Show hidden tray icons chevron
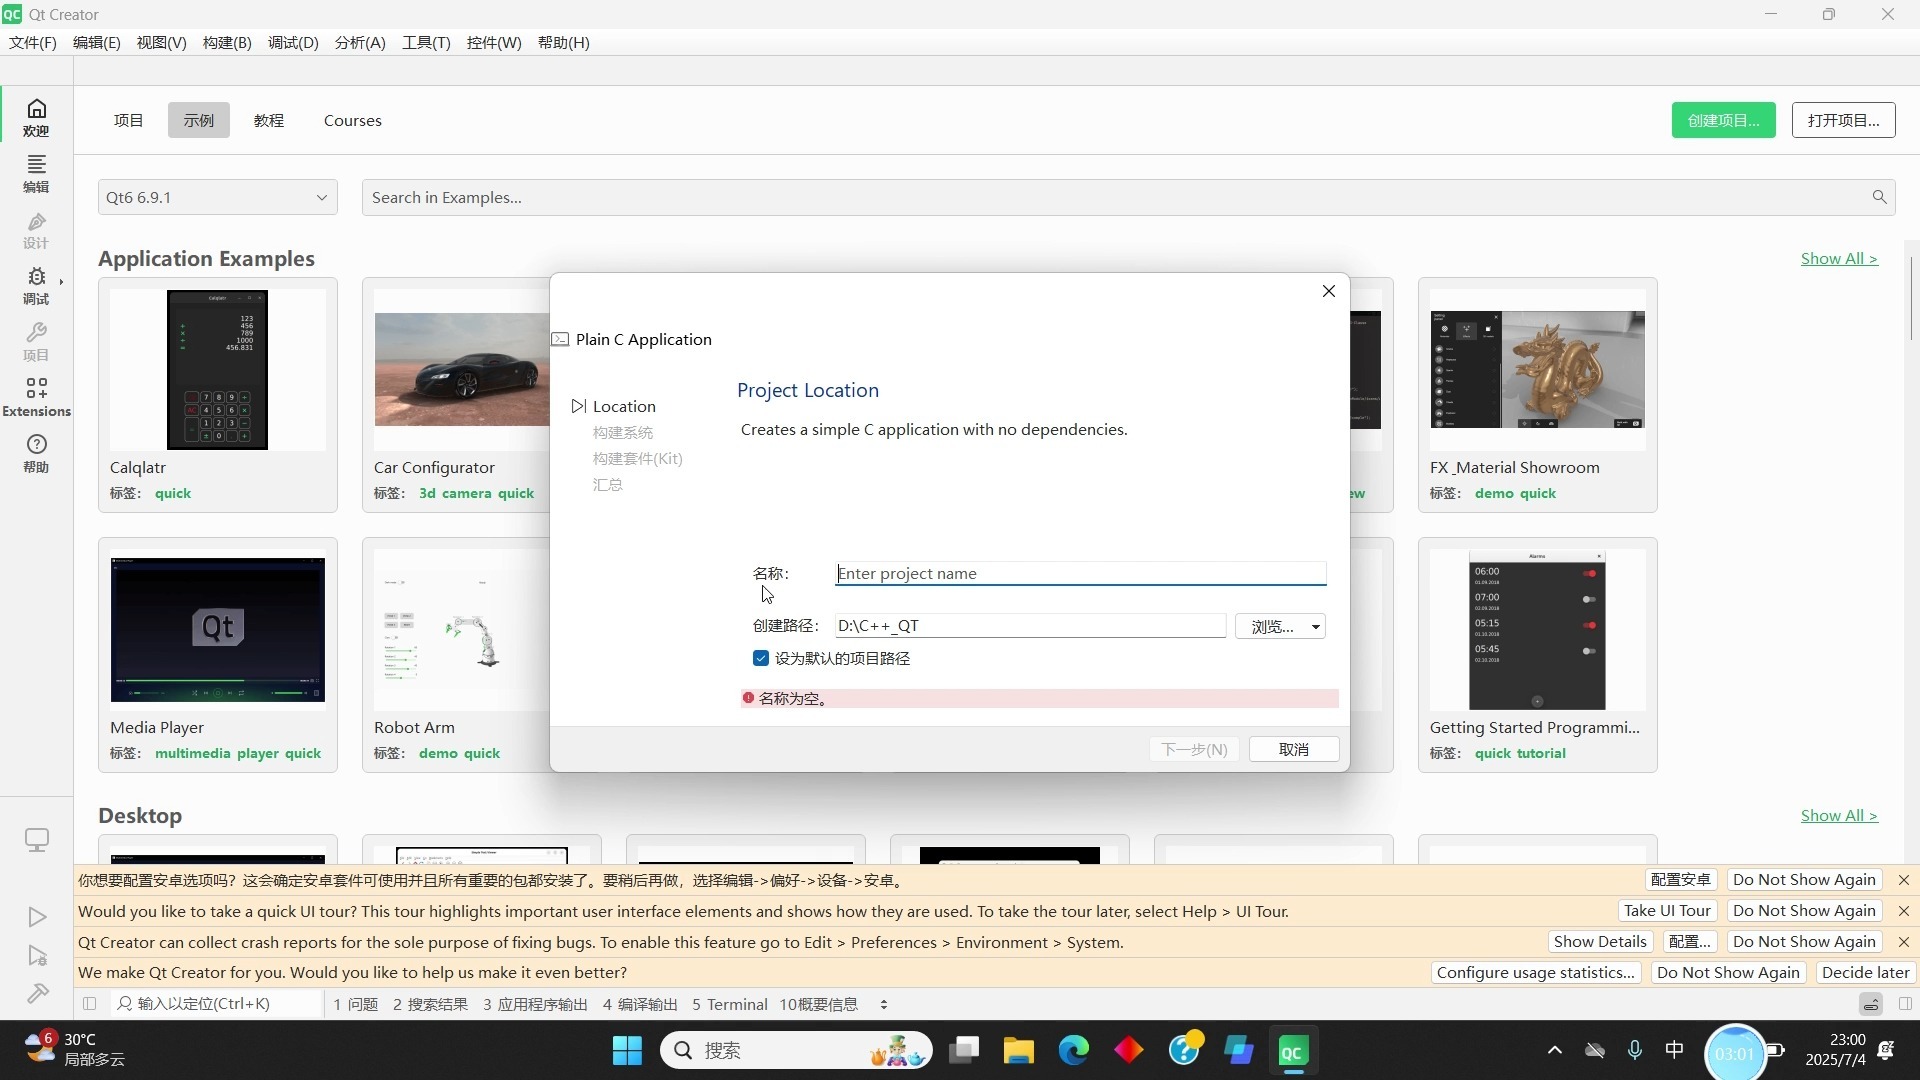Screen dimensions: 1920x1080 [x=1554, y=1050]
